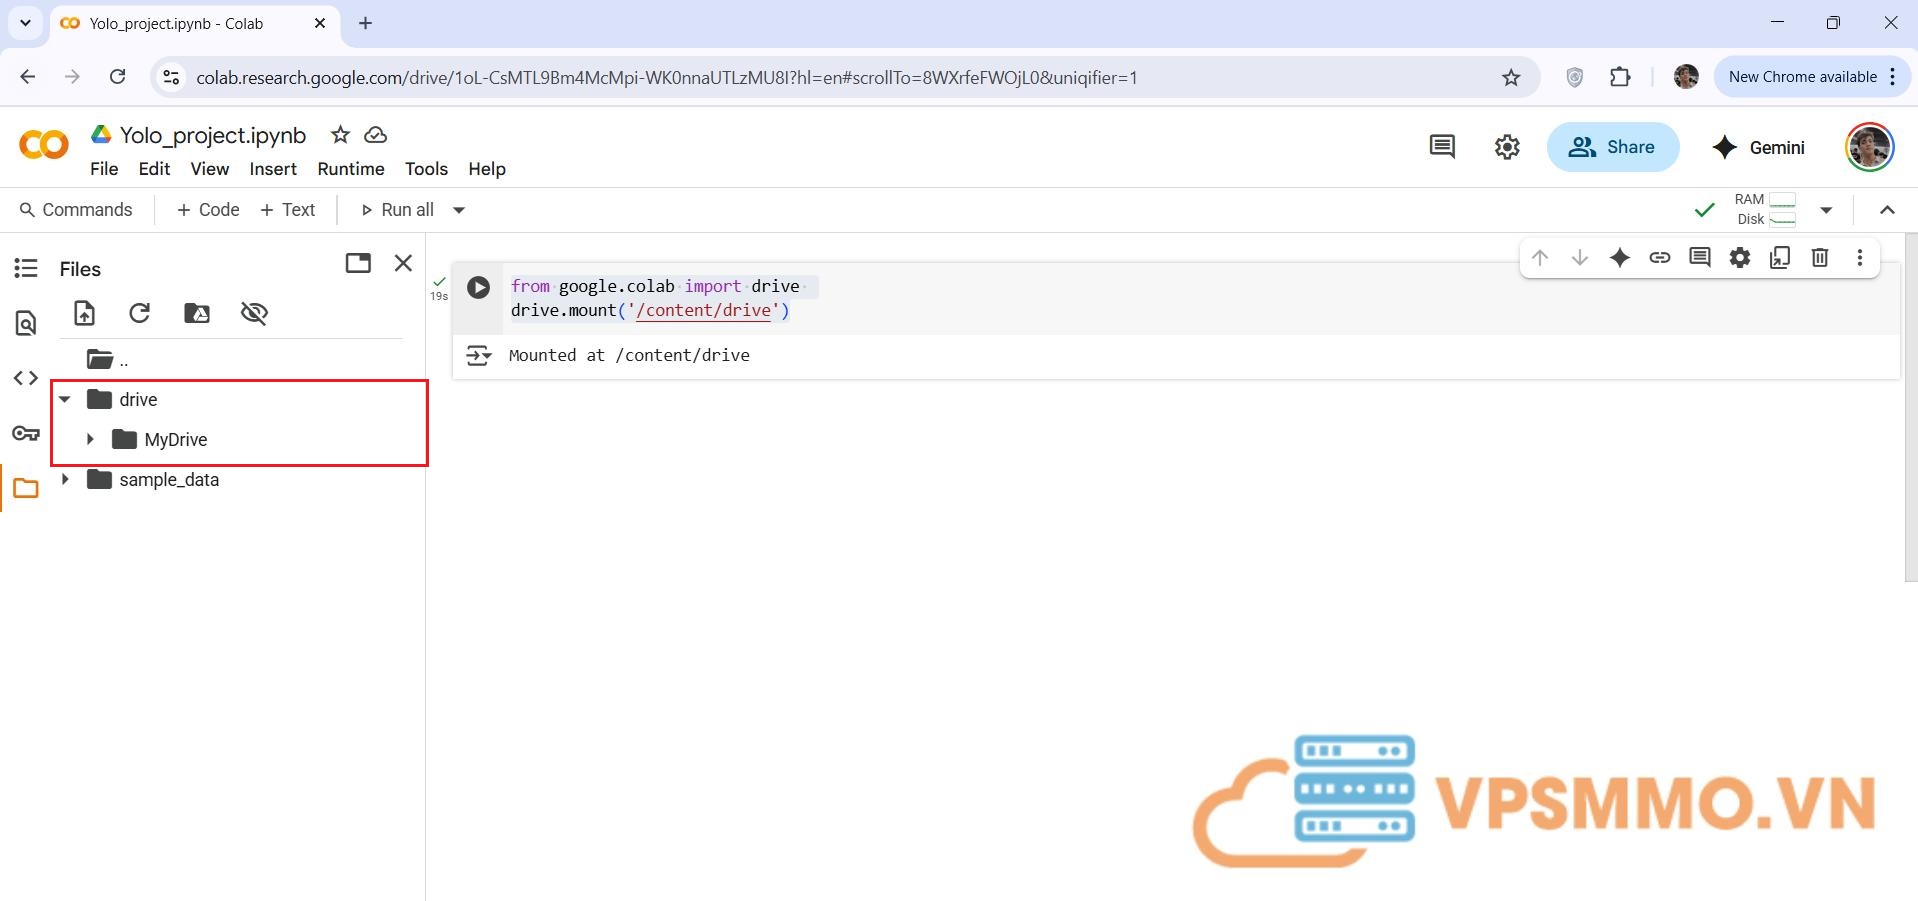Add a new Code cell
The width and height of the screenshot is (1918, 901).
208,210
